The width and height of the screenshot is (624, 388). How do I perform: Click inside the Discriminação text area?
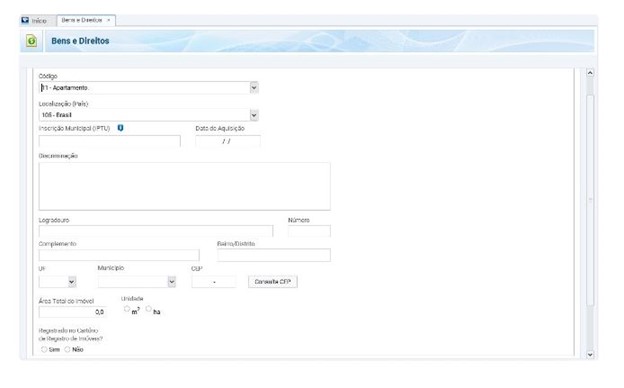(x=184, y=186)
